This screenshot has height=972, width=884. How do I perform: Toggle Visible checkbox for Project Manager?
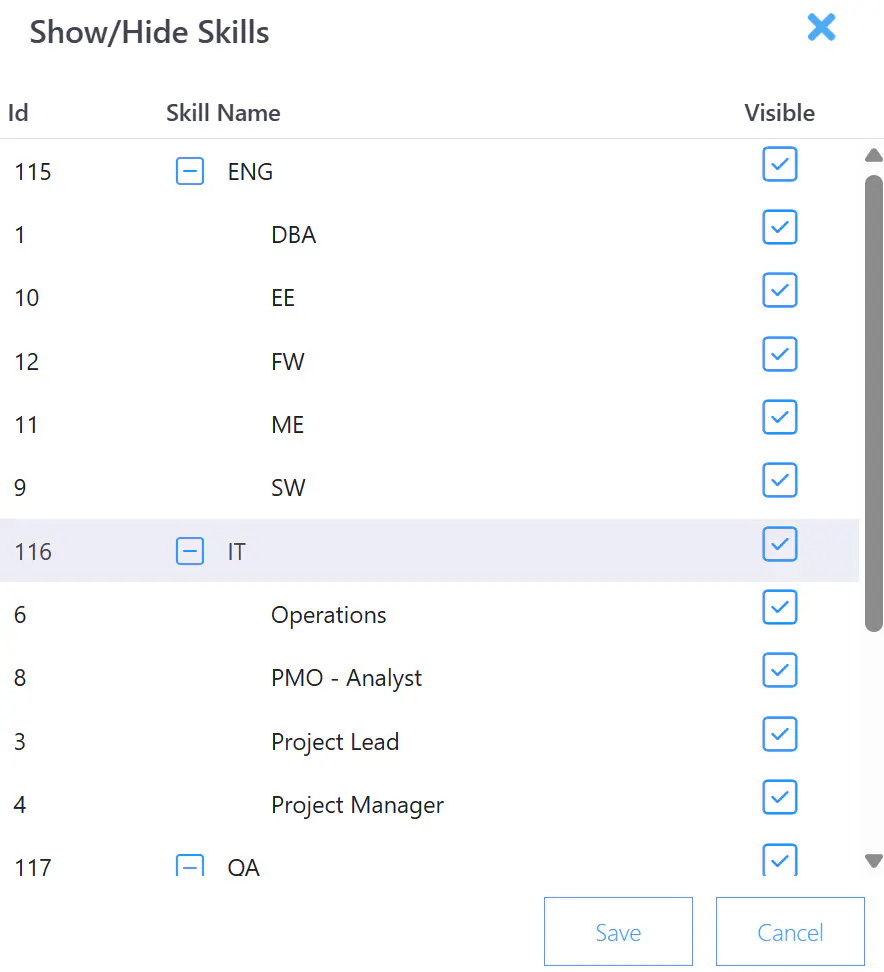(x=780, y=797)
